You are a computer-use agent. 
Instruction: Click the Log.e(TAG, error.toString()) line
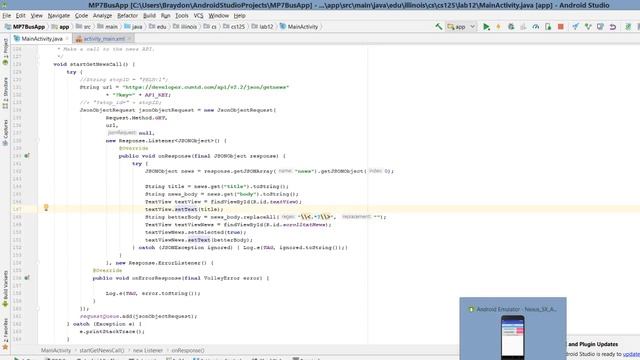[153, 293]
